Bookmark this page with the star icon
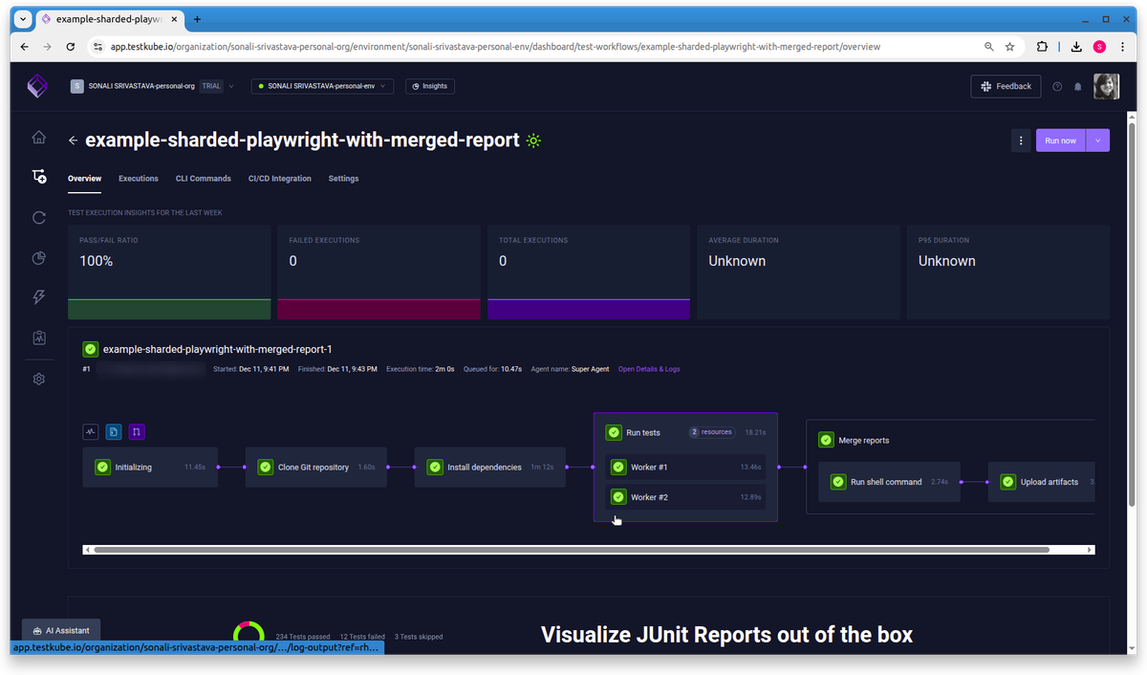Screen dimensions: 1147x675 [1010, 47]
